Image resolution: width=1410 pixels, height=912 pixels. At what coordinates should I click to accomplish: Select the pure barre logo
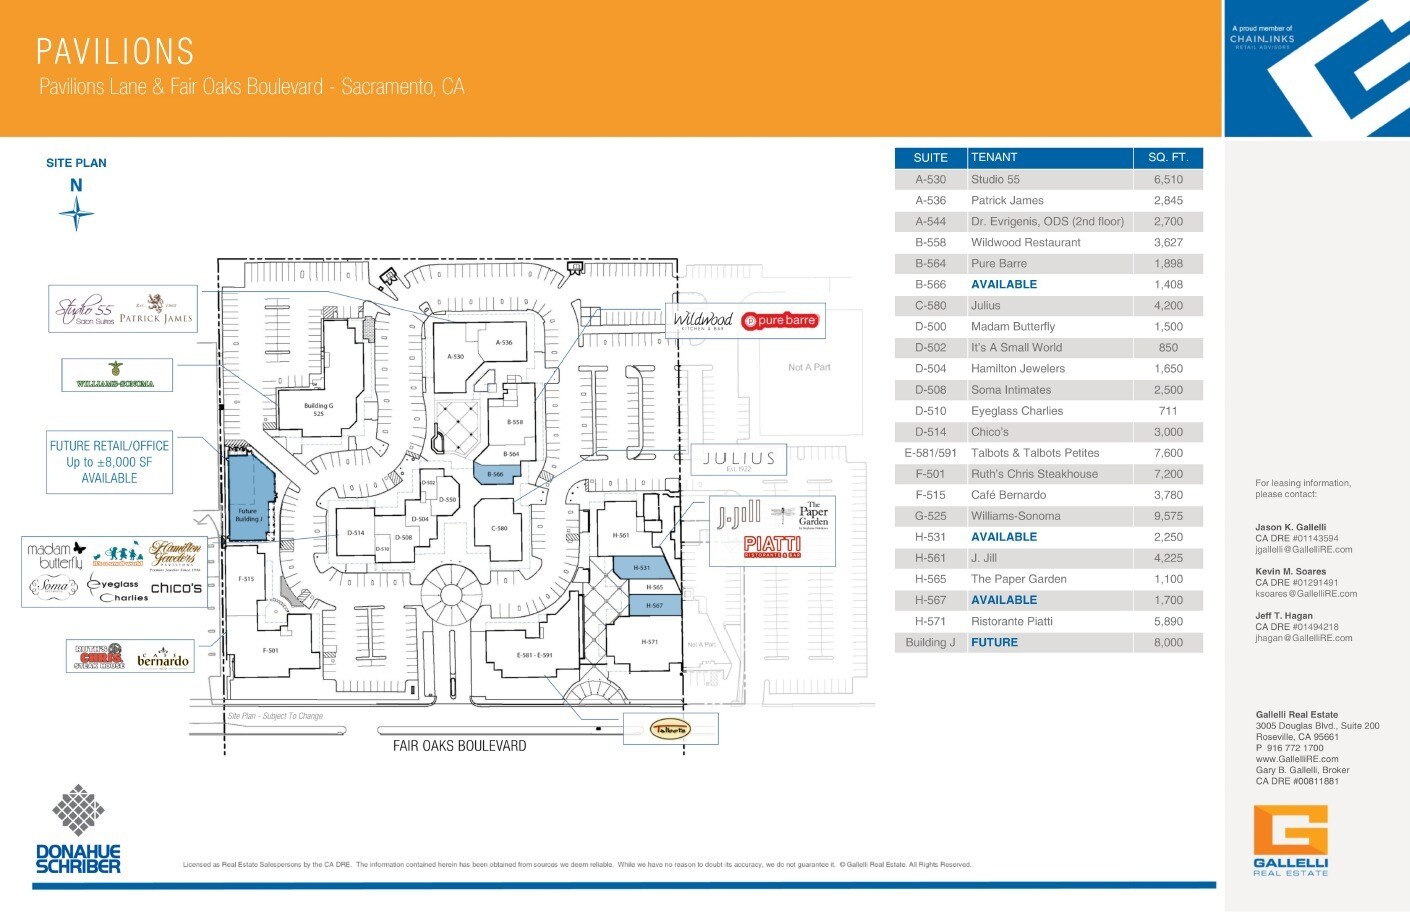click(x=780, y=320)
